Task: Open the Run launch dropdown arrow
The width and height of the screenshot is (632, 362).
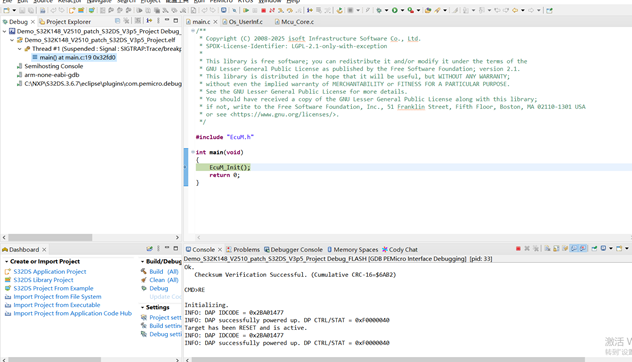Action: pos(402,10)
